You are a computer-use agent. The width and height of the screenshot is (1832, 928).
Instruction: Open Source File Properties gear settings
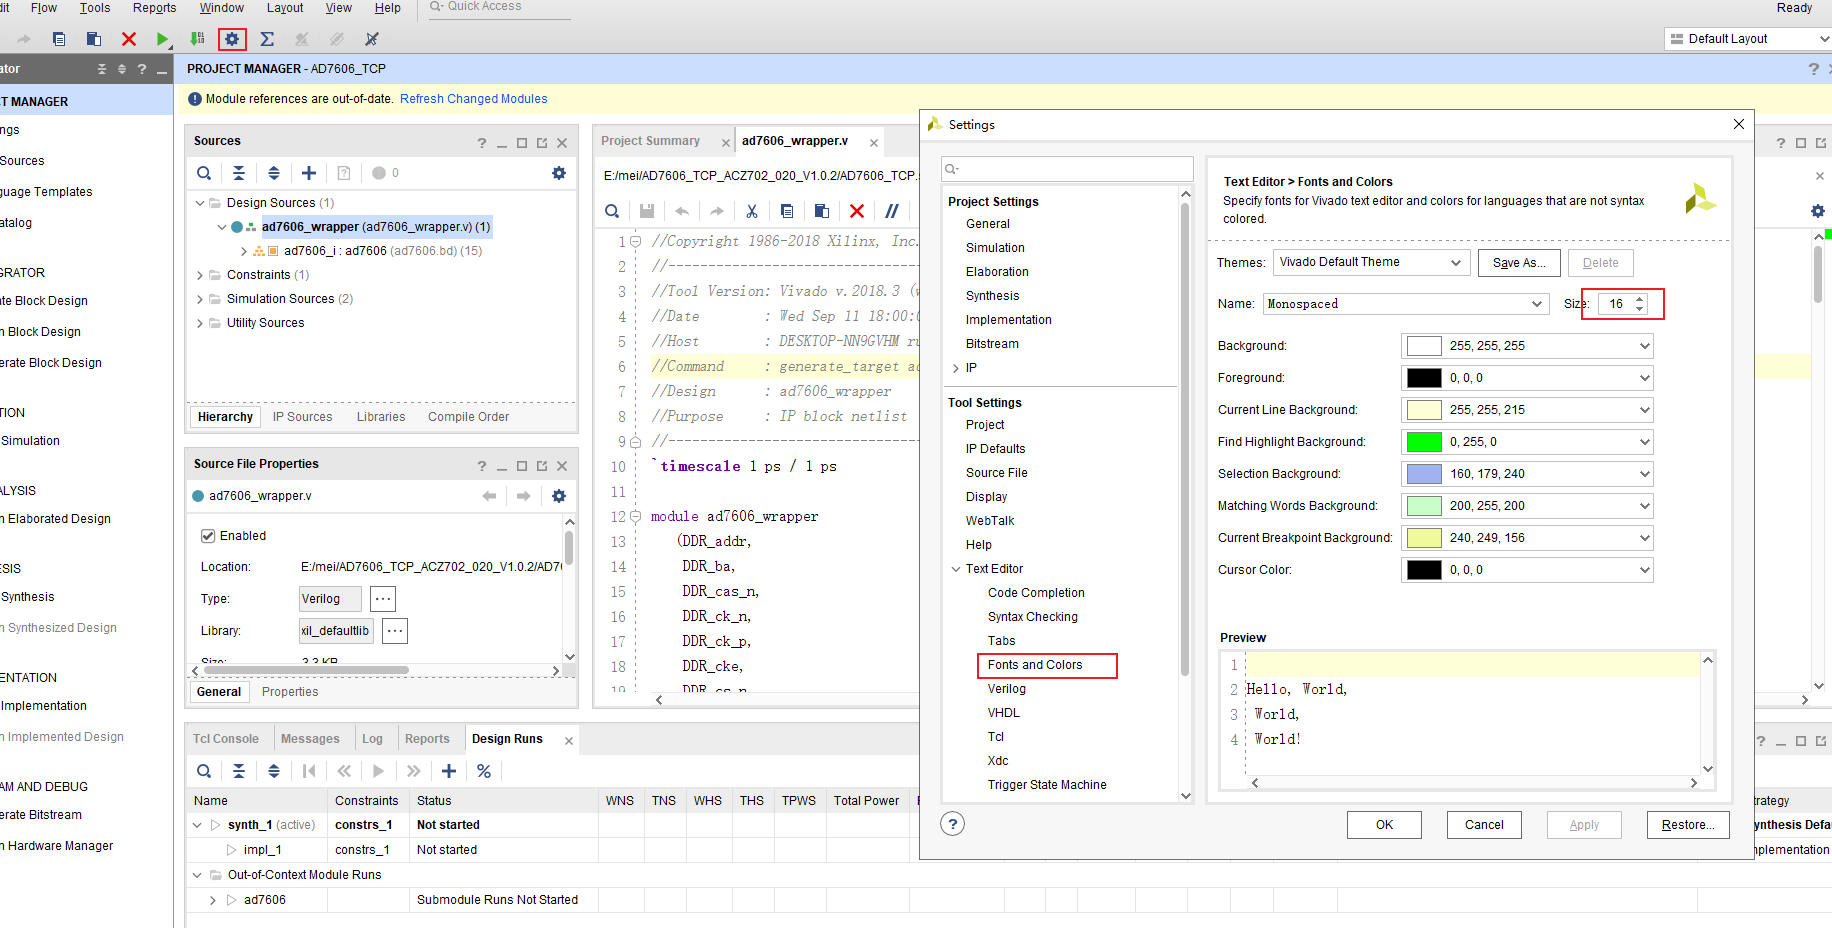click(x=559, y=496)
